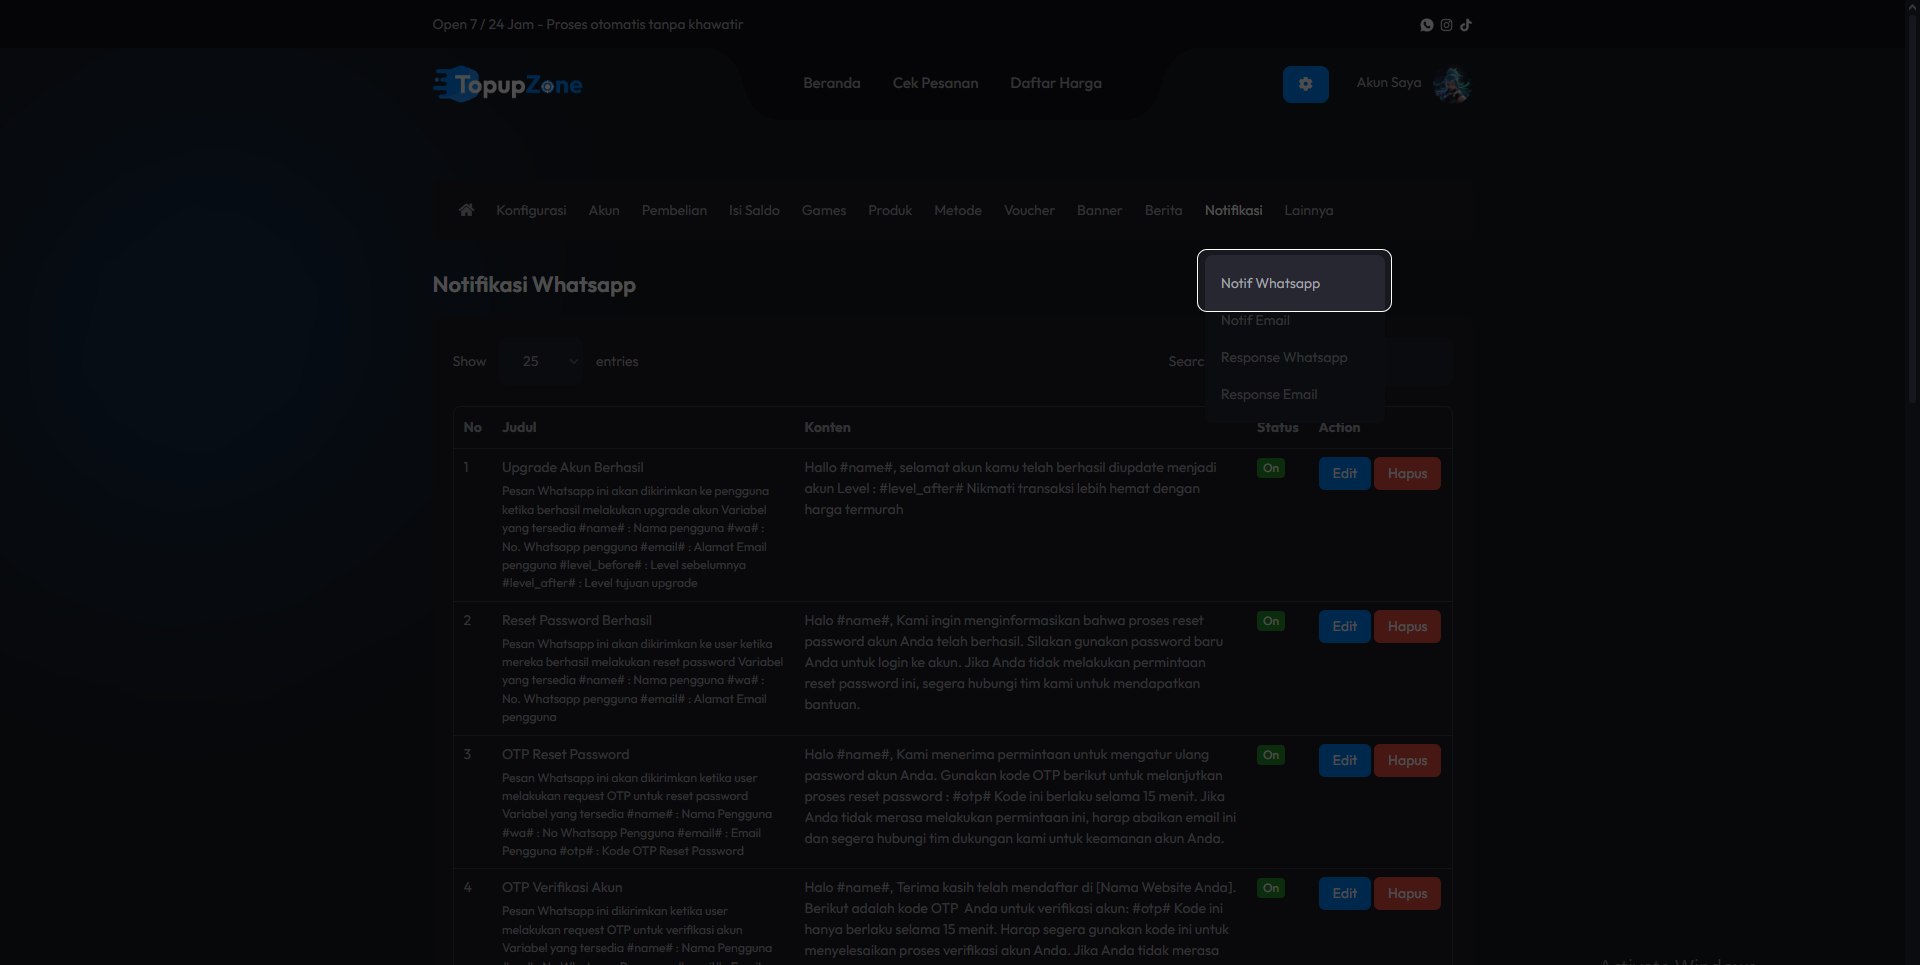Image resolution: width=1920 pixels, height=965 pixels.
Task: Open the Pembelian menu
Action: pos(674,210)
